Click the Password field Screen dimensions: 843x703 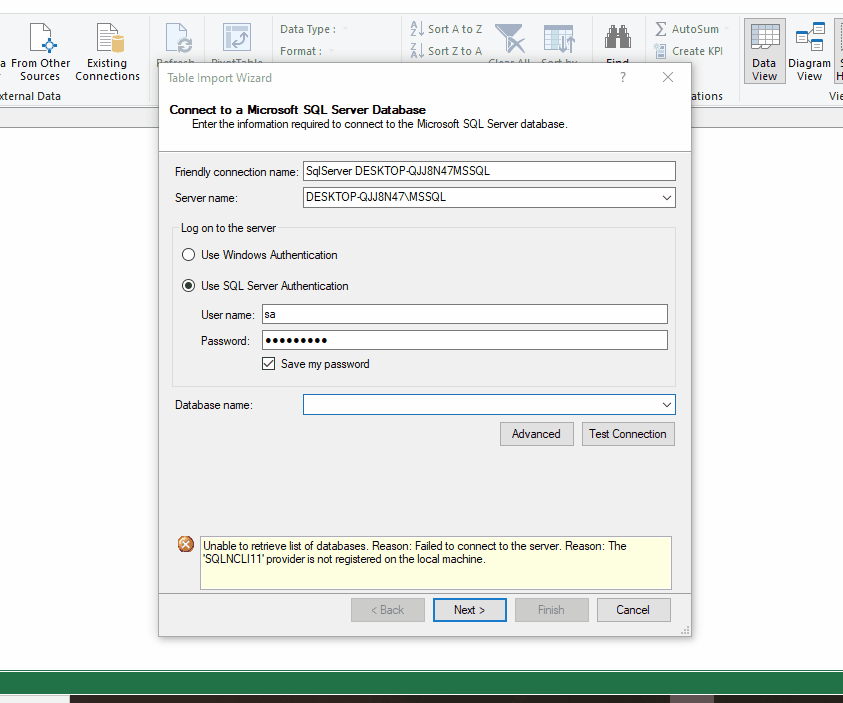coord(465,340)
